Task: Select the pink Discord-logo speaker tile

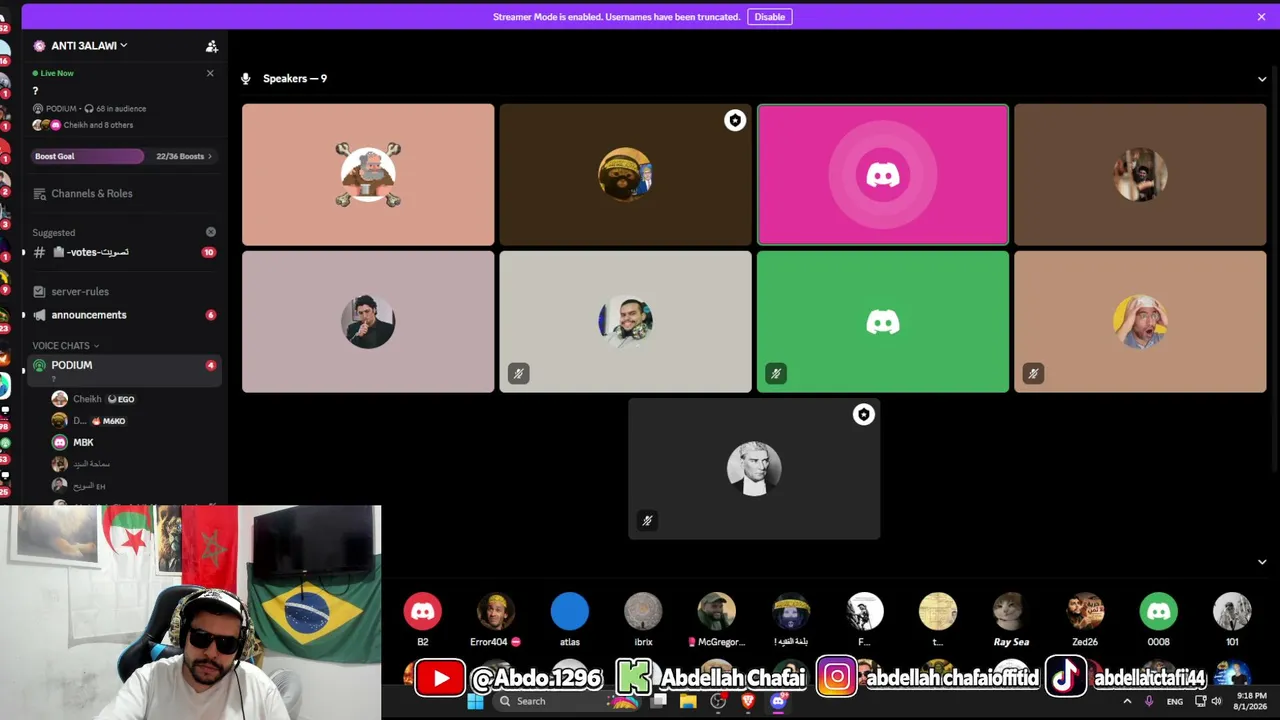Action: [883, 175]
